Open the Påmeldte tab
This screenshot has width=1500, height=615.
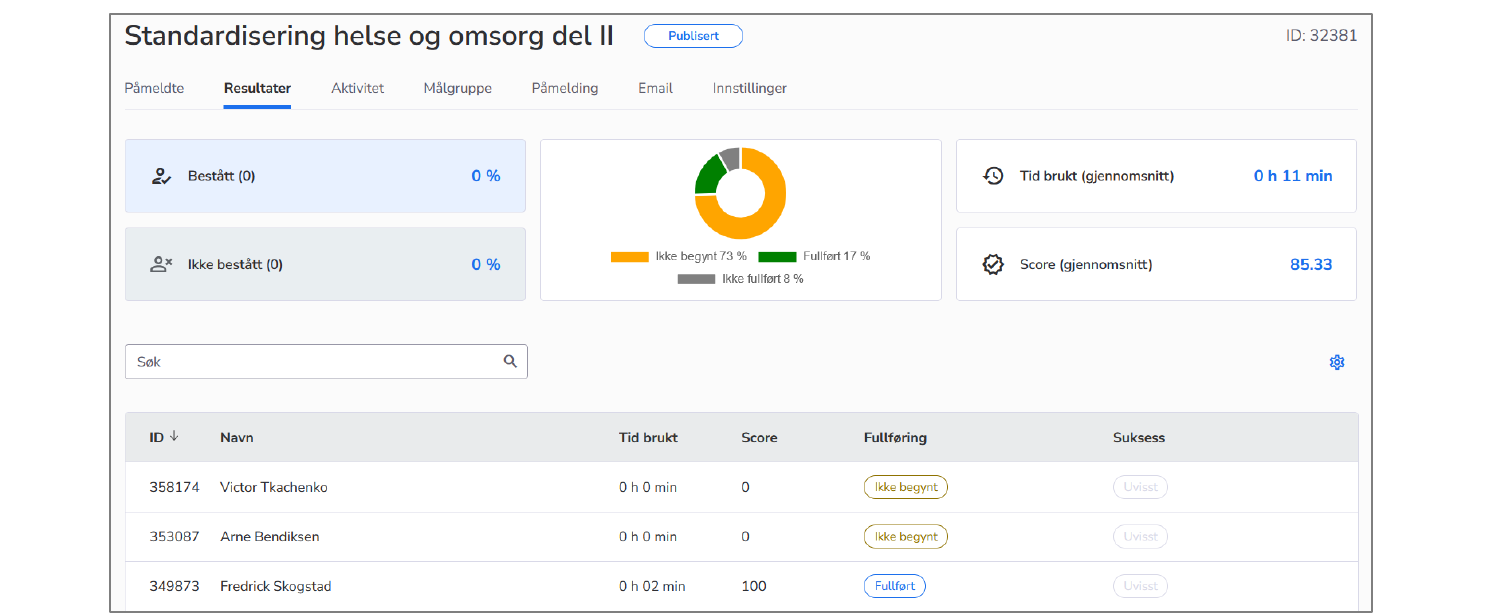pos(154,88)
